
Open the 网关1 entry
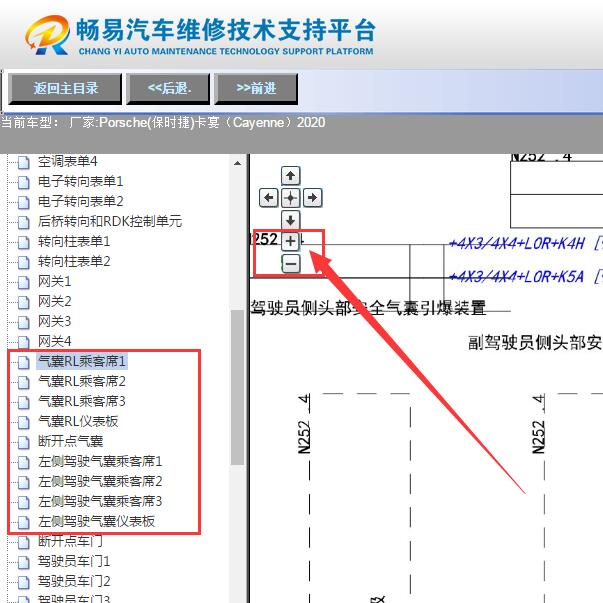click(54, 282)
